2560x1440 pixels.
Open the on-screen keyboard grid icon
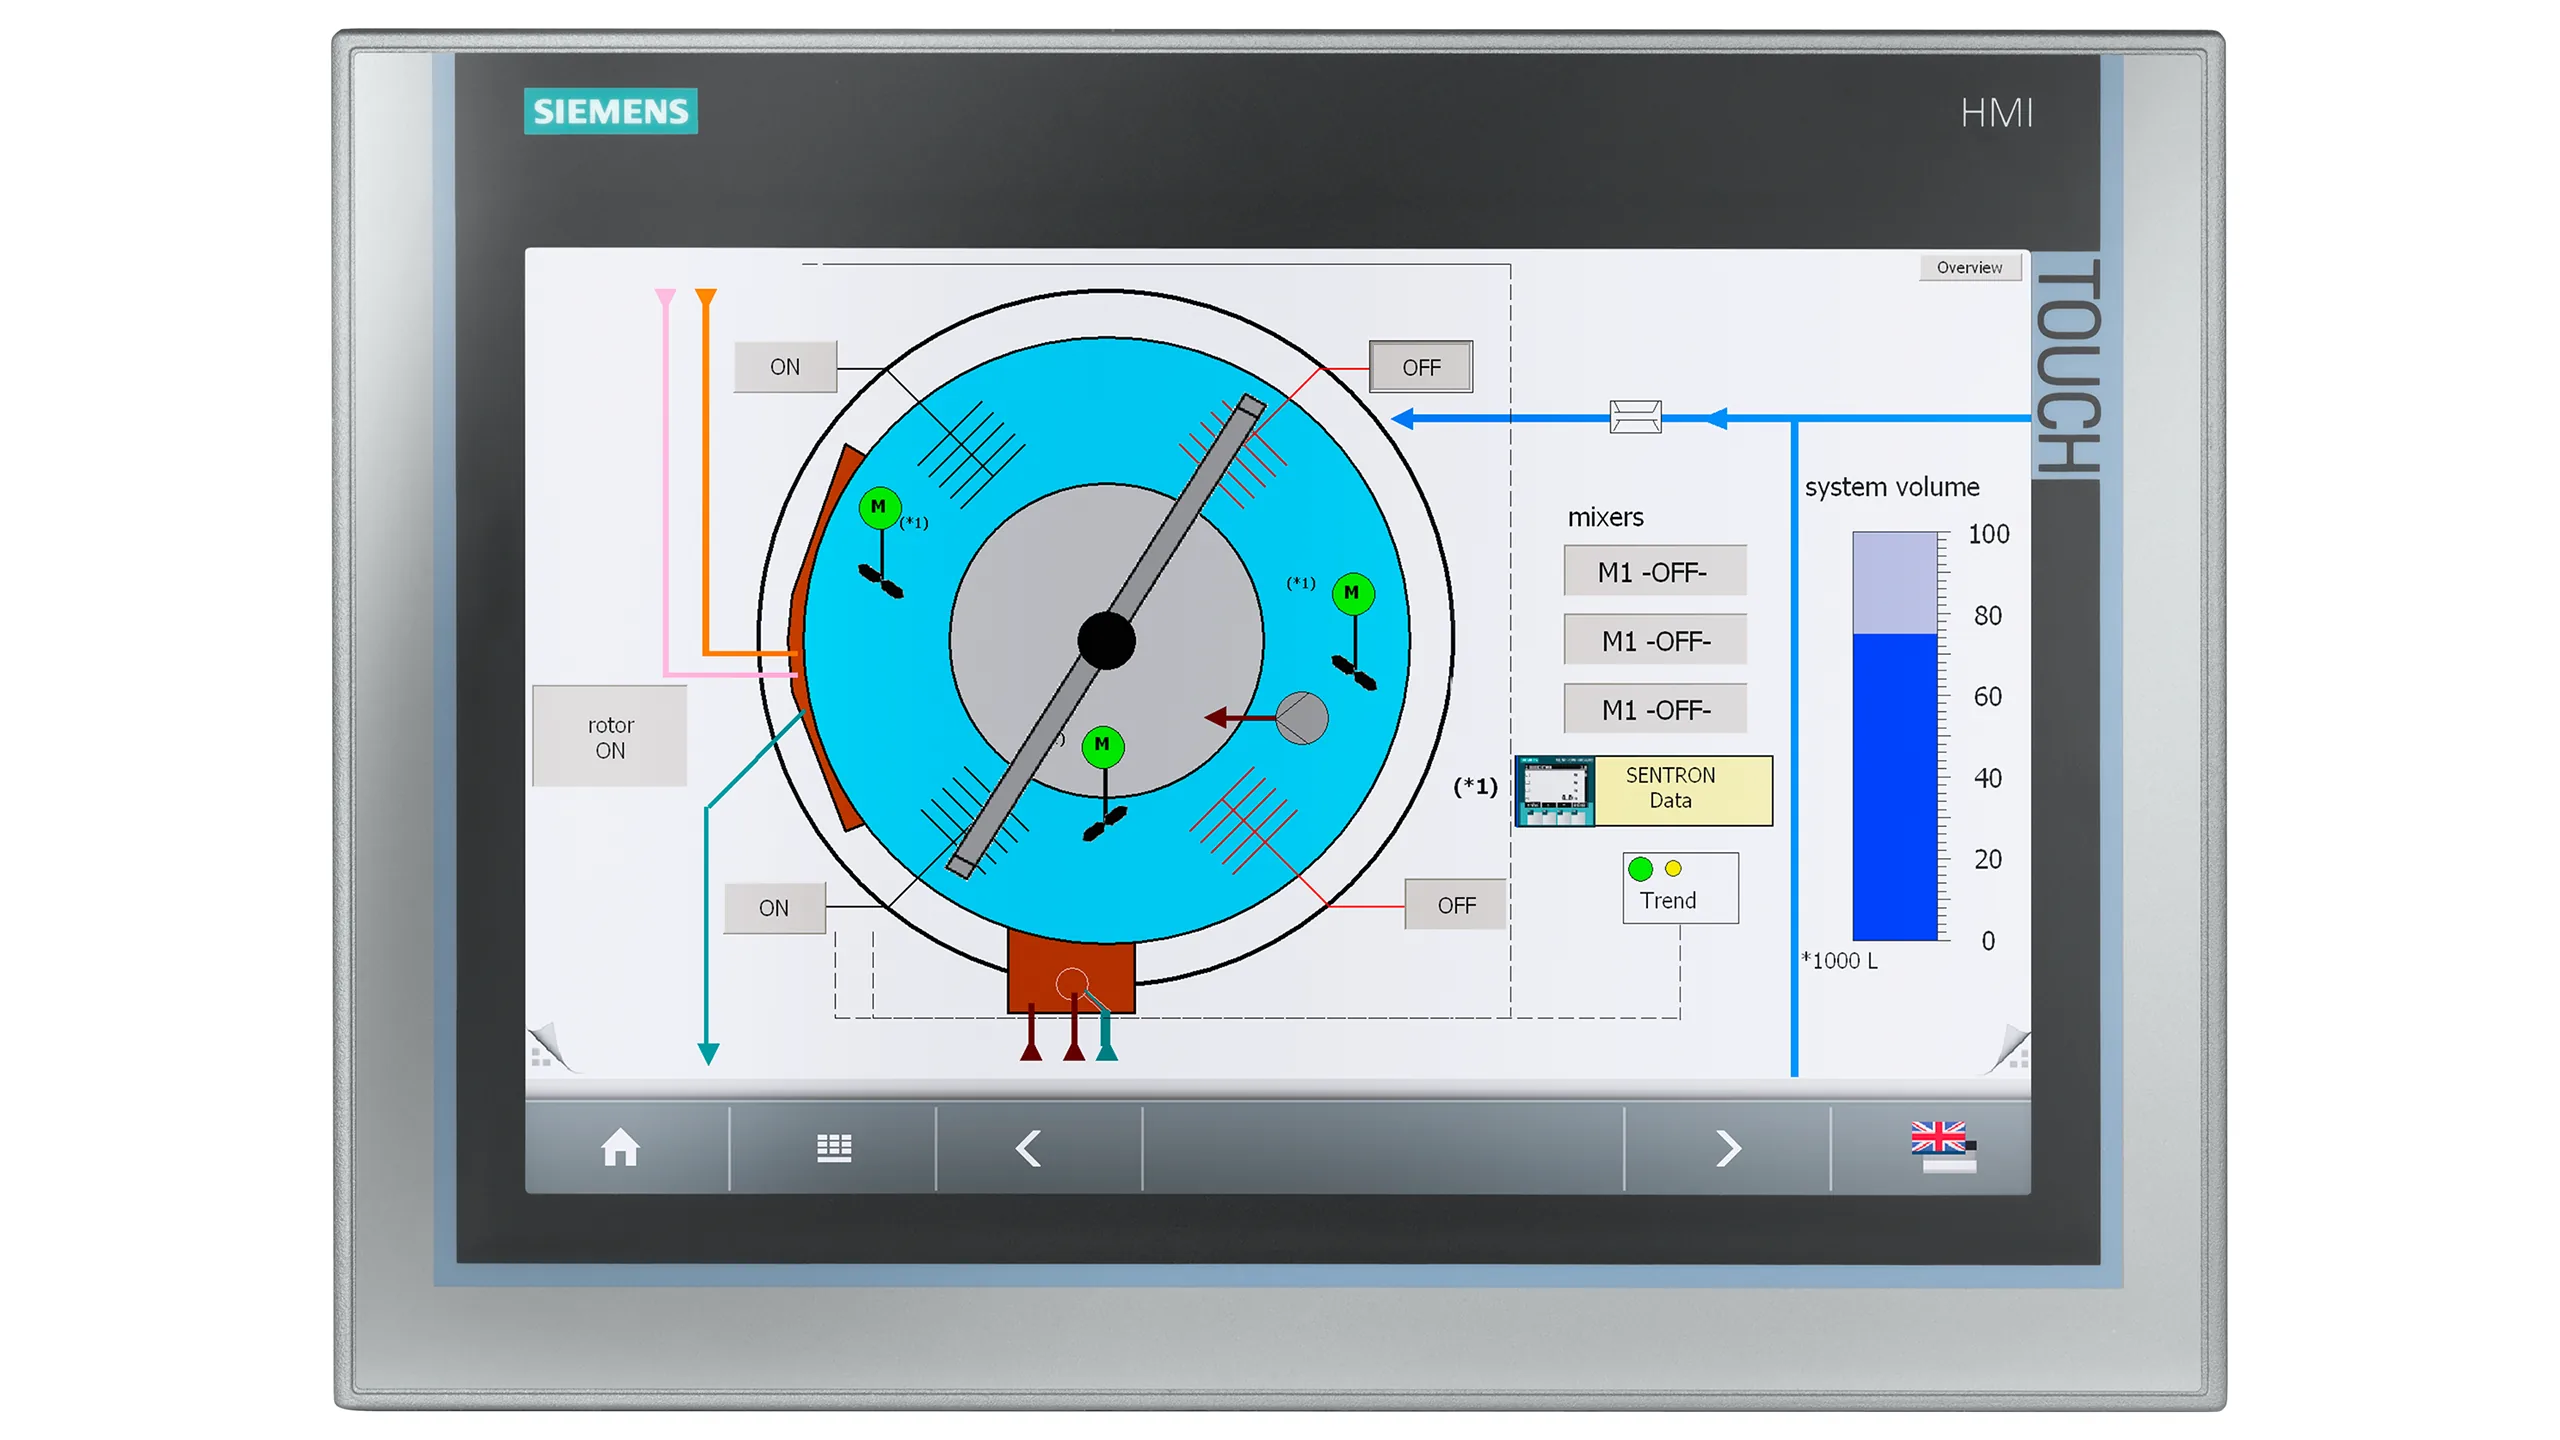(x=833, y=1148)
